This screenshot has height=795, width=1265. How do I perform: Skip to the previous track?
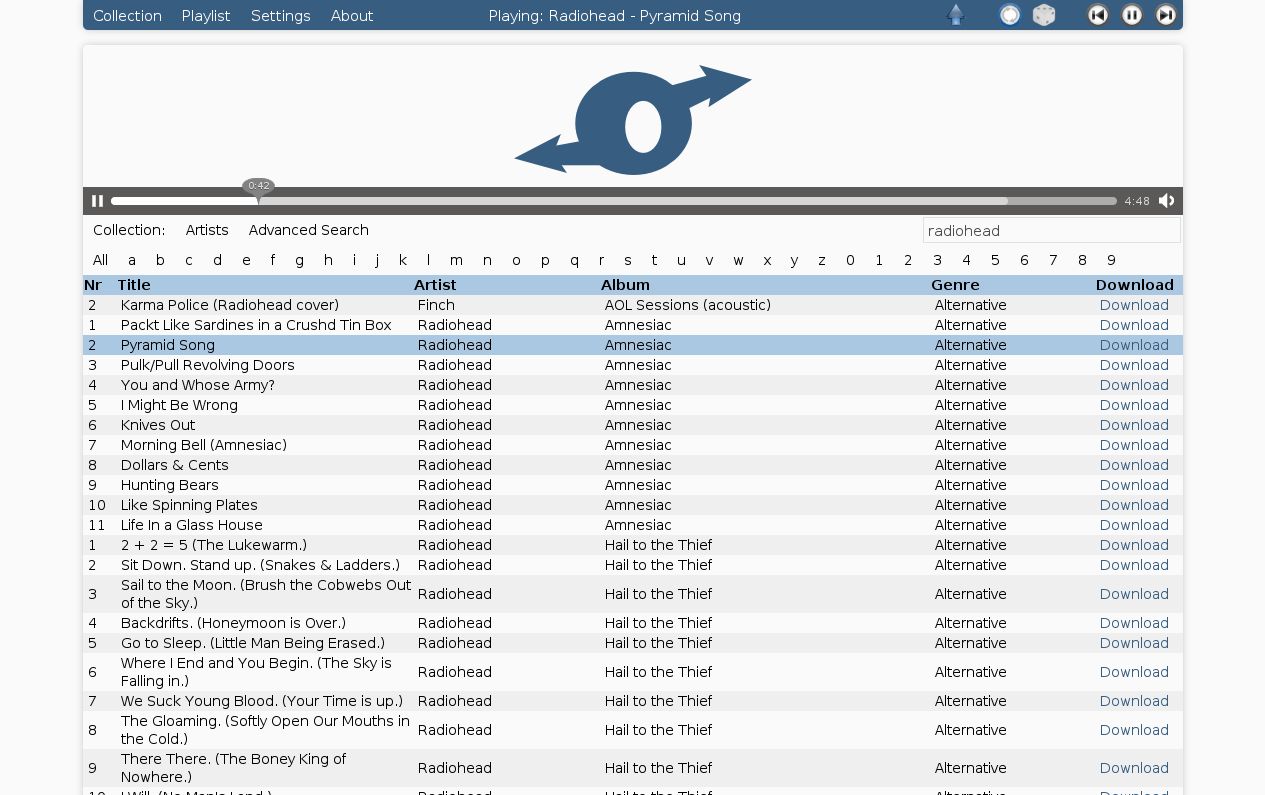click(x=1097, y=15)
